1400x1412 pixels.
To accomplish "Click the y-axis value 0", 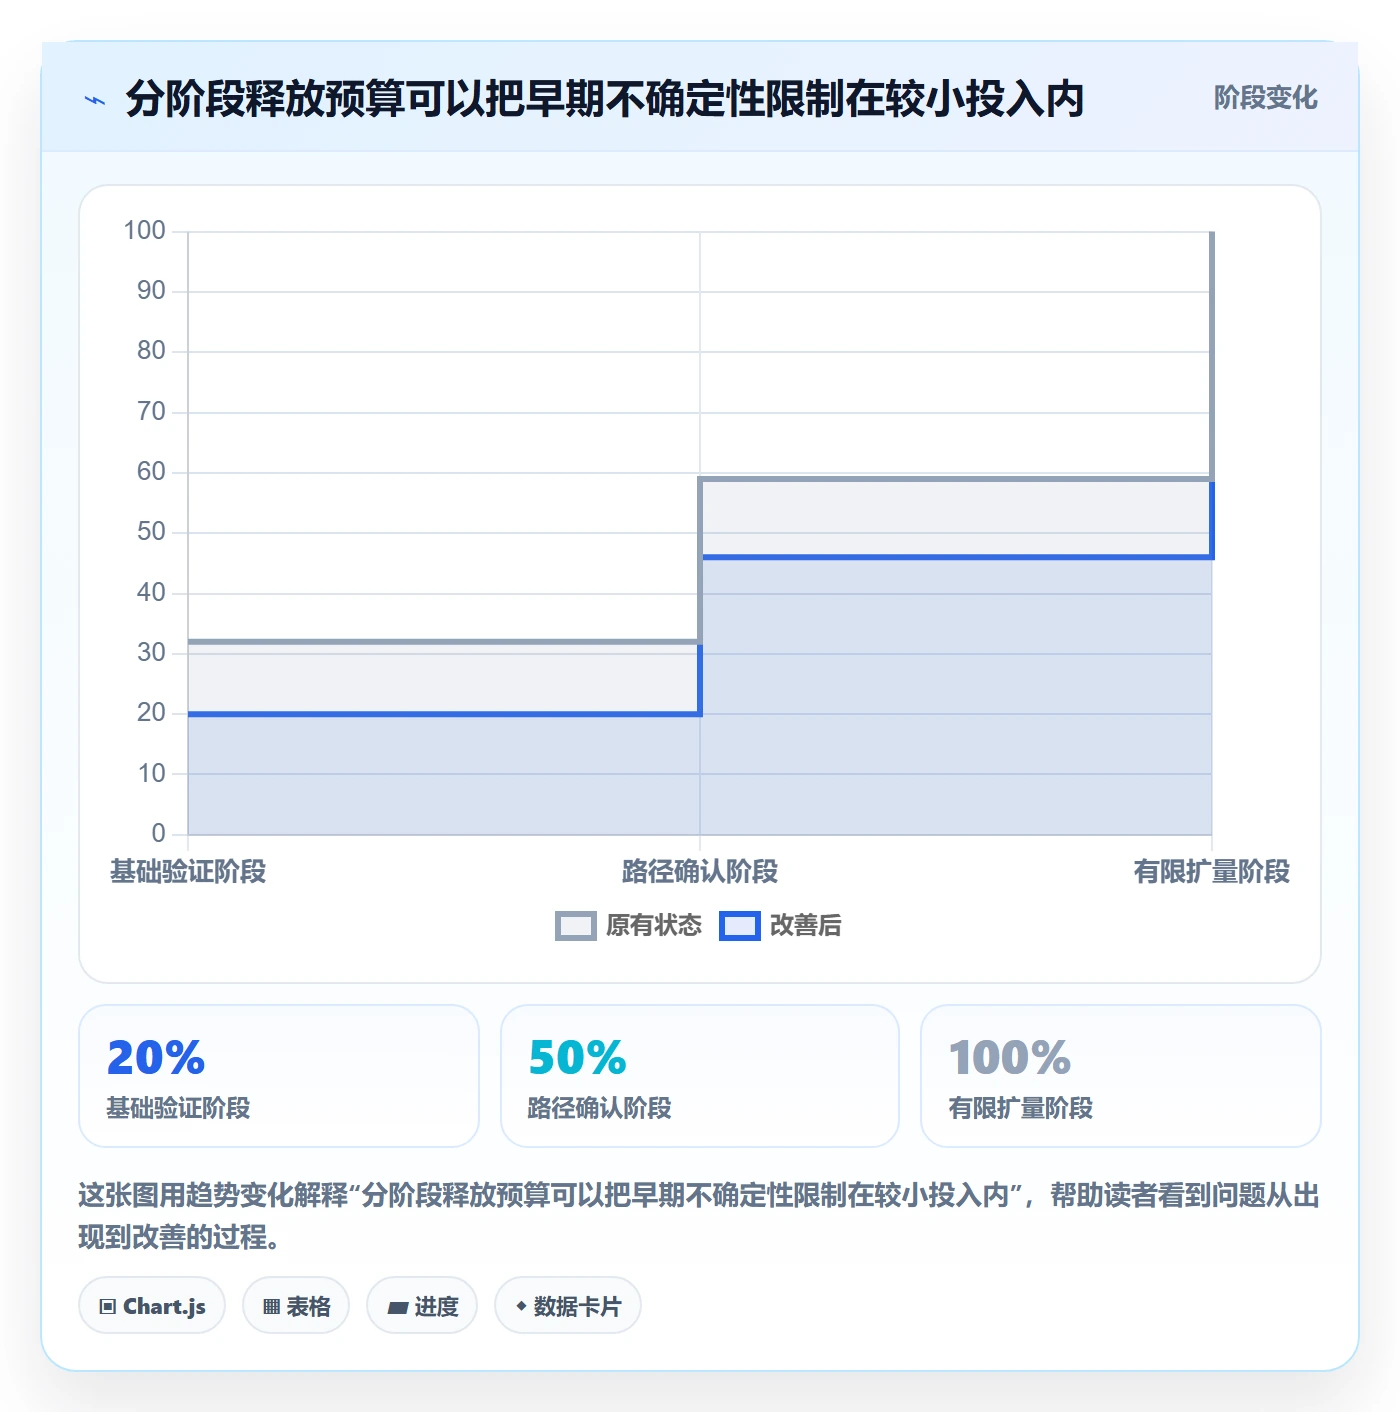I will (x=158, y=833).
